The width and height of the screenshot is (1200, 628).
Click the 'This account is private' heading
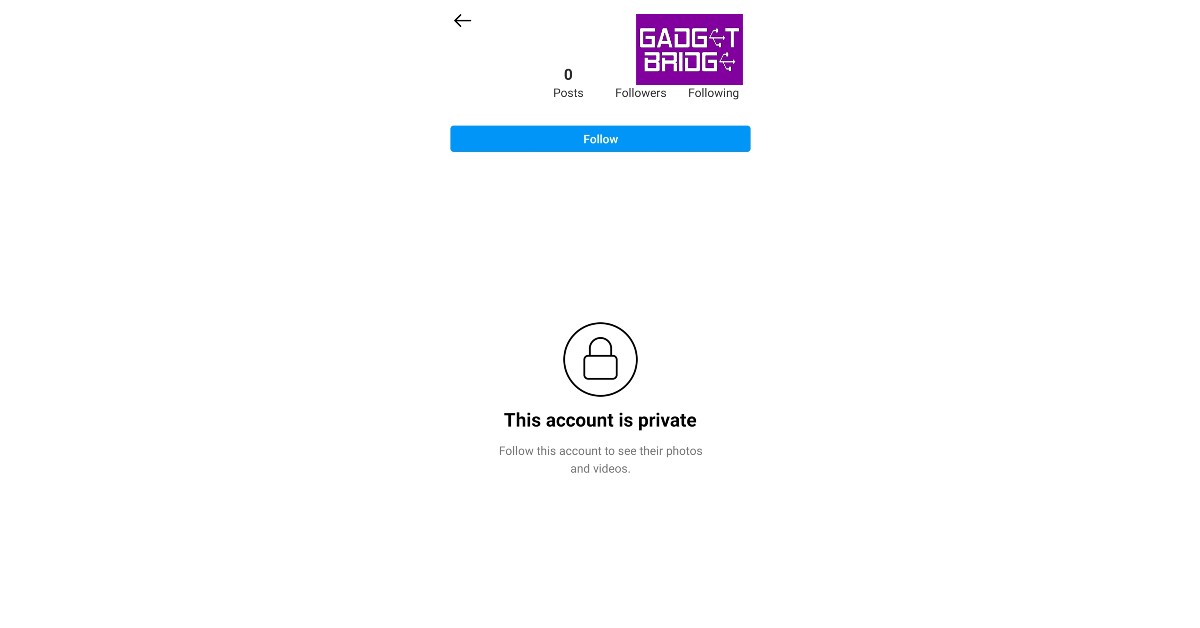point(600,420)
